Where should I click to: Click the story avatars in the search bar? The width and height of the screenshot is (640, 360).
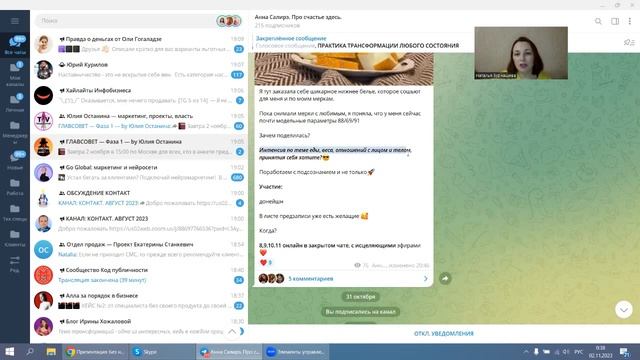pyautogui.click(x=229, y=21)
